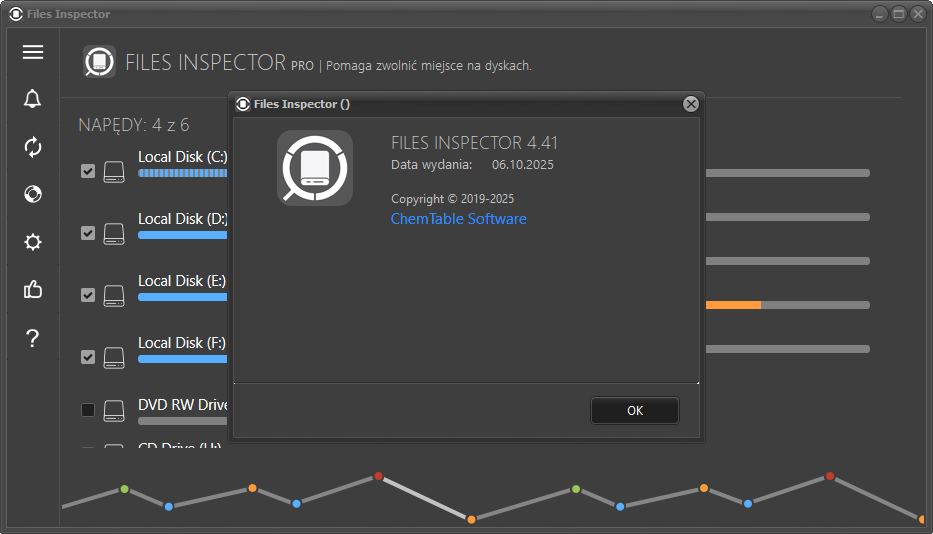Click drive icon for DVD RW Drive
Image resolution: width=933 pixels, height=534 pixels.
click(x=114, y=410)
